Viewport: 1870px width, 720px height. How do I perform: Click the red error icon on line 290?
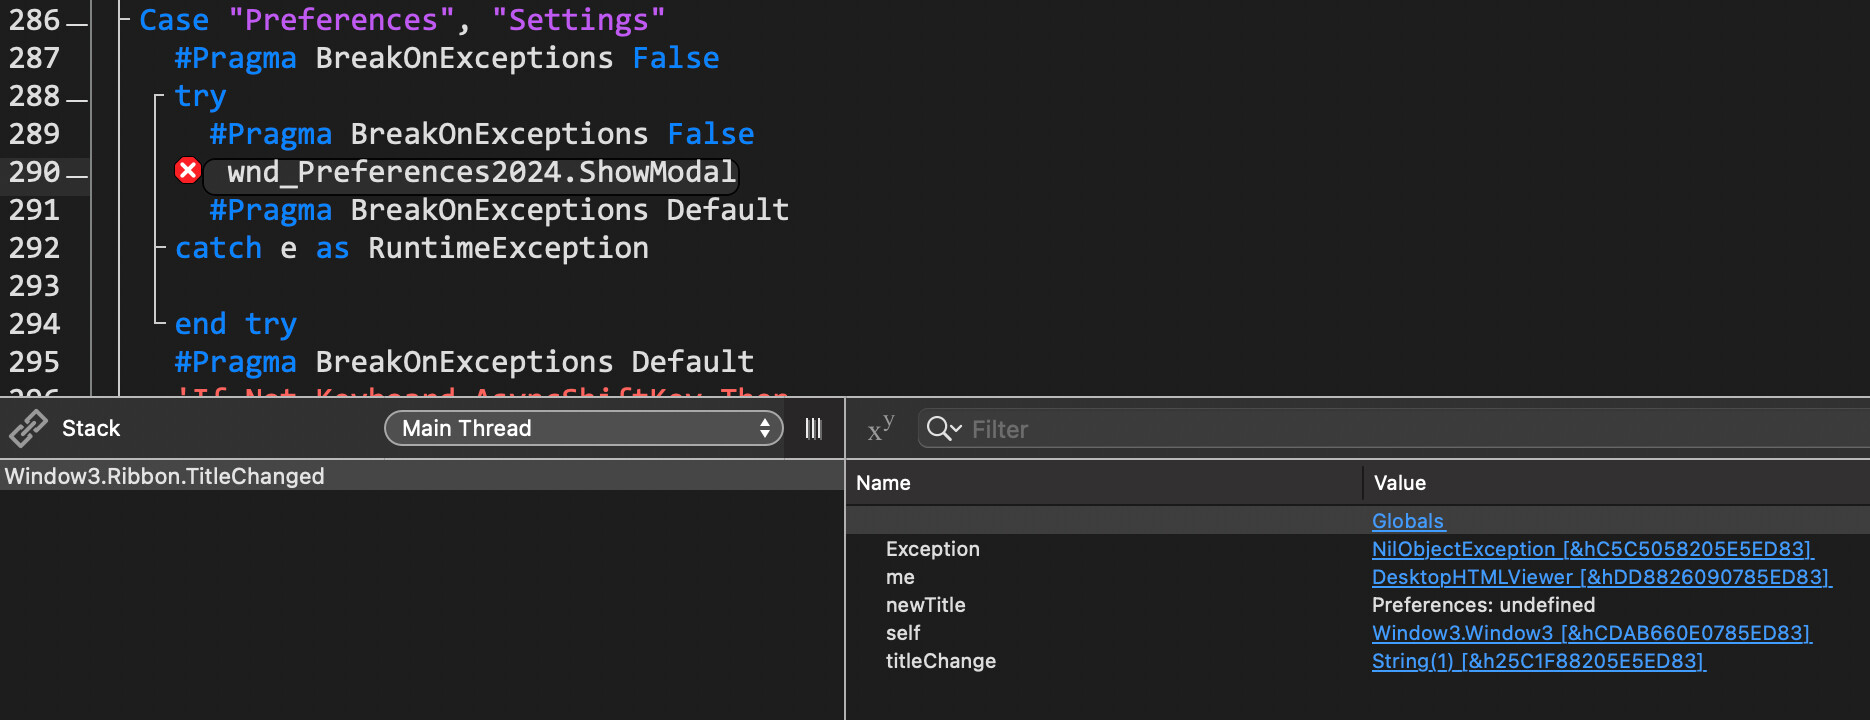[x=187, y=171]
